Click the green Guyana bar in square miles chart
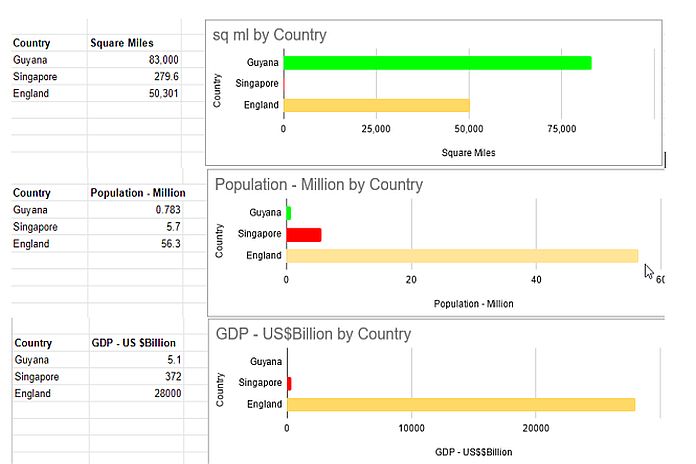Screen dimensions: 696x464 click(x=437, y=63)
